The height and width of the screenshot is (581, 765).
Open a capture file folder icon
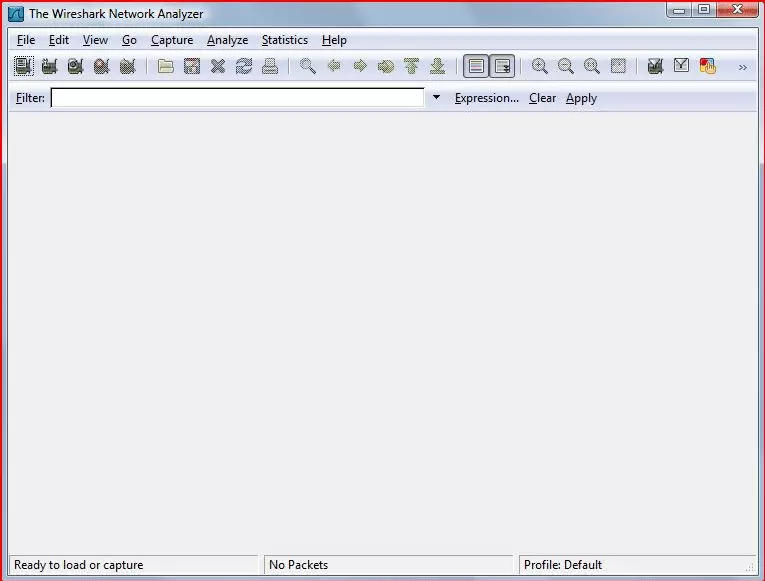click(166, 66)
